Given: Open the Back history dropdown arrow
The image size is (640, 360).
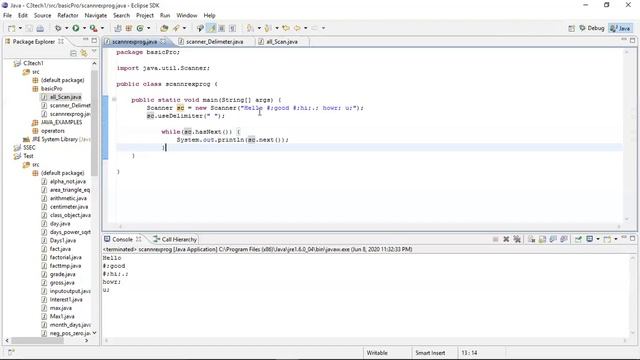Looking at the screenshot, I should 306,28.
